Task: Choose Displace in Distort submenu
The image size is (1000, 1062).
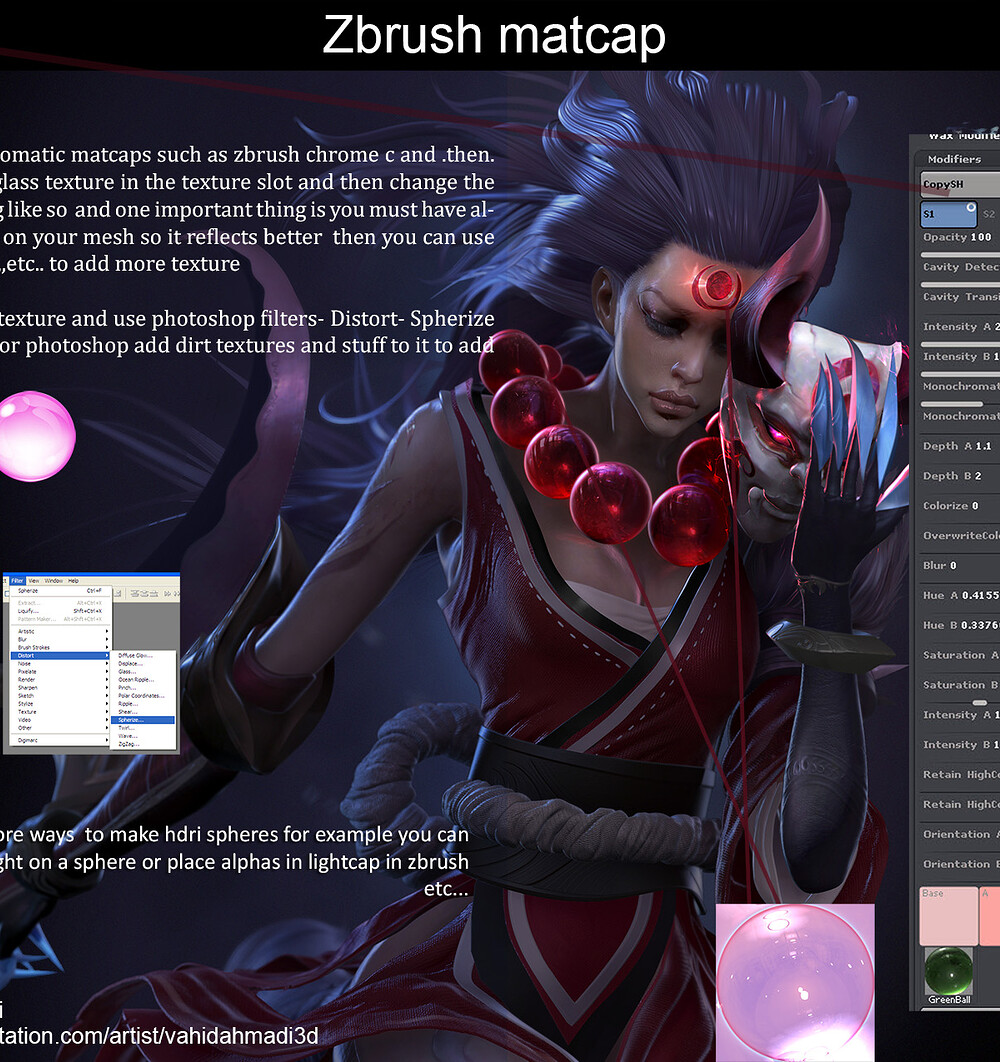Action: click(145, 664)
